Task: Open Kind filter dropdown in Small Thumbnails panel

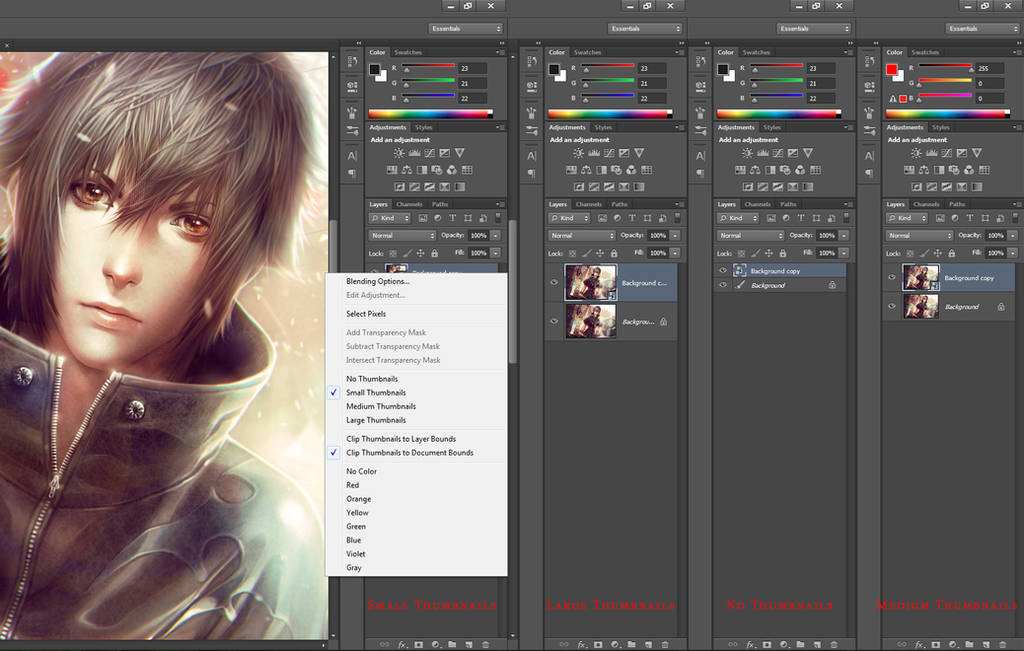Action: click(x=390, y=218)
